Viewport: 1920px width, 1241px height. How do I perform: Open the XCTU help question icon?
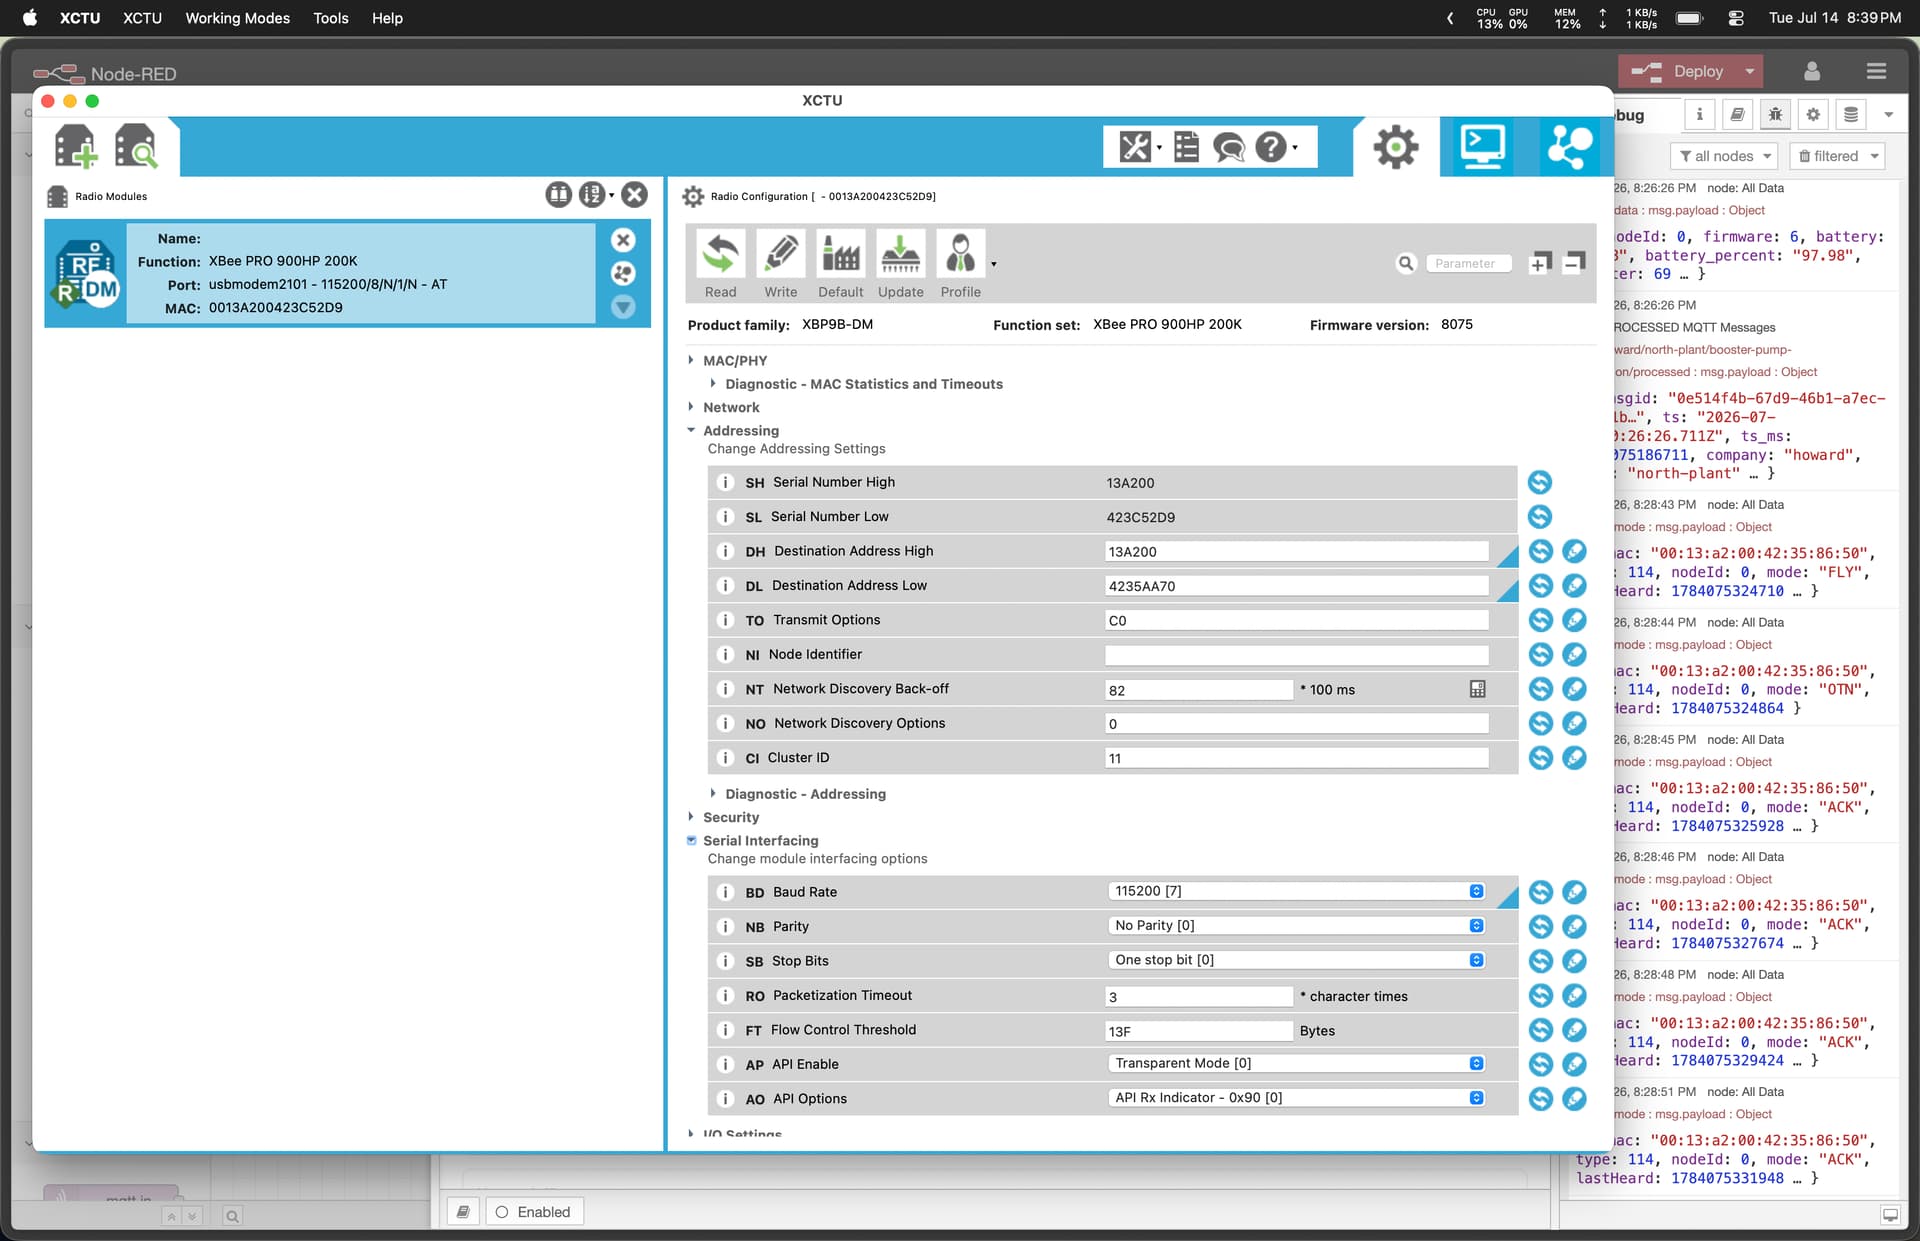pyautogui.click(x=1275, y=147)
